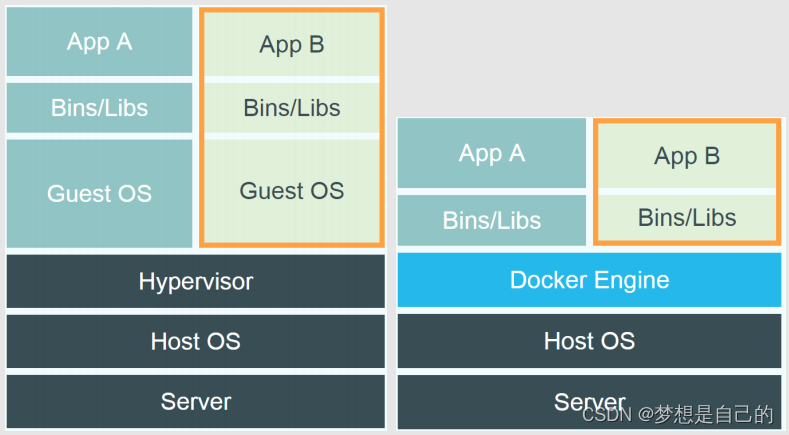Click App A in the Docker diagram
Screen dimensions: 789x435
point(492,153)
